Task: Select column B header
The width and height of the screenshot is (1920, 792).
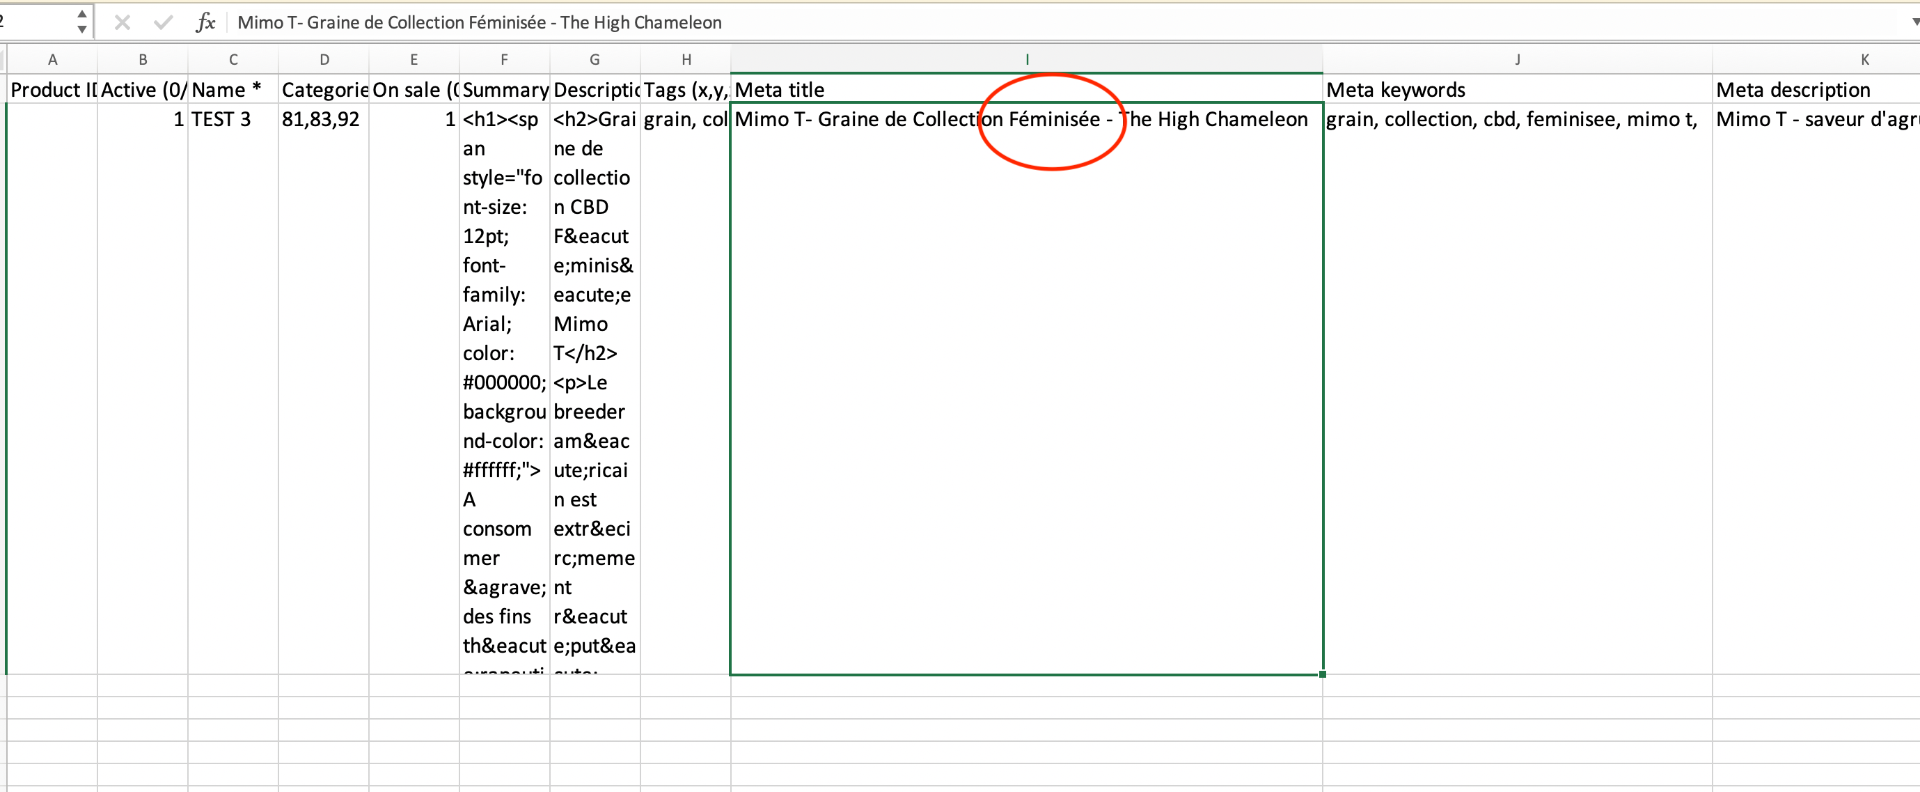Action: coord(143,60)
